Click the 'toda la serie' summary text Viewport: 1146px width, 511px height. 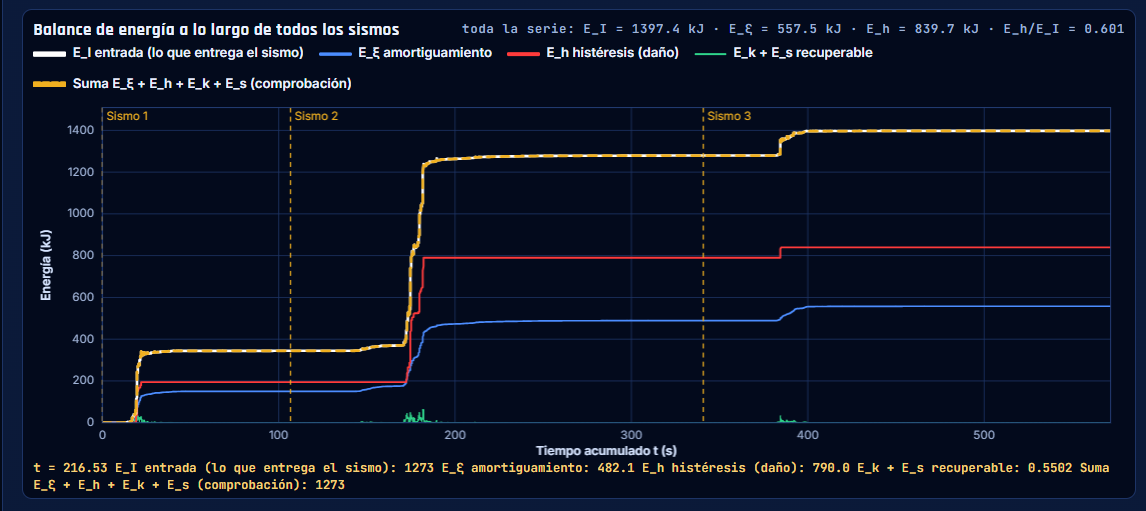click(x=792, y=30)
